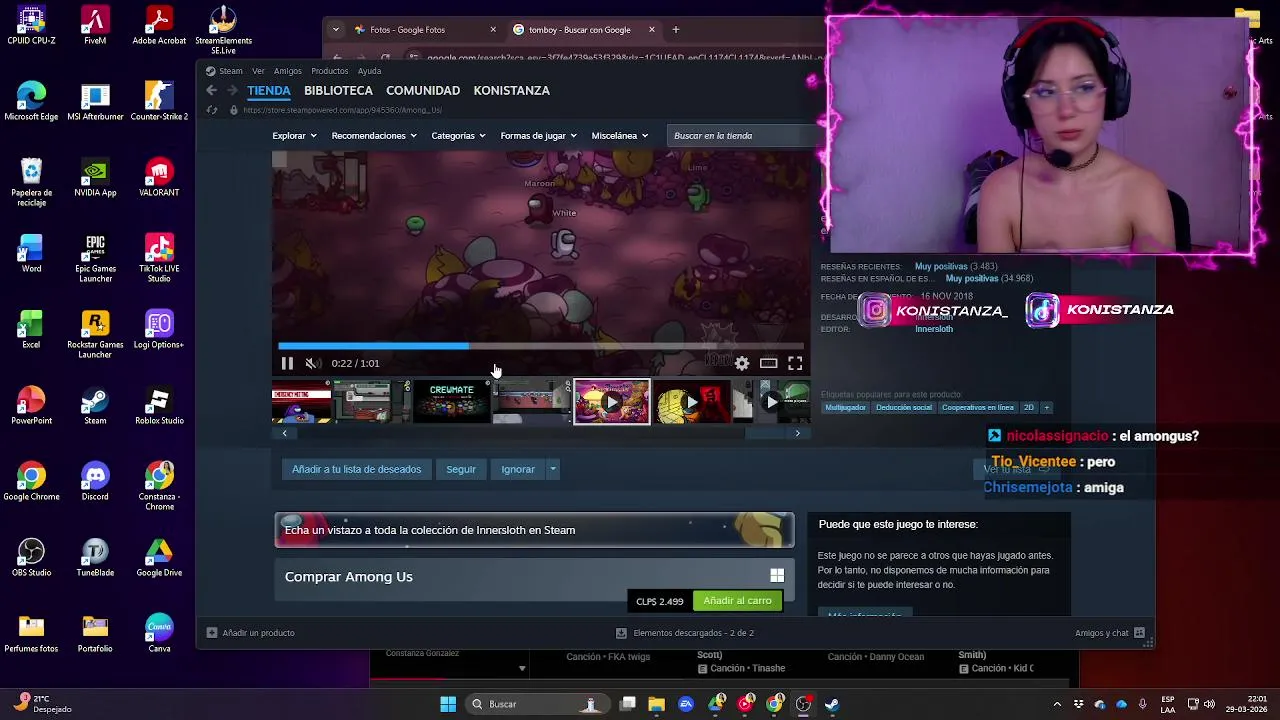Seek along the trailer progress bar
Viewport: 1280px width, 720px height.
tap(540, 346)
